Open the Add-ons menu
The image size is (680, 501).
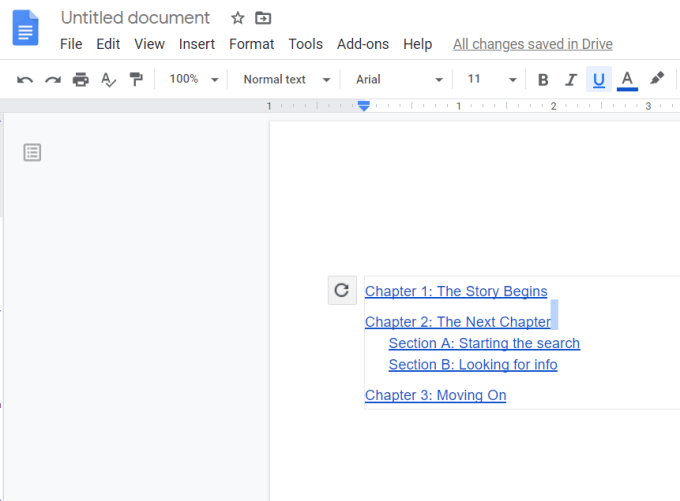pyautogui.click(x=363, y=44)
